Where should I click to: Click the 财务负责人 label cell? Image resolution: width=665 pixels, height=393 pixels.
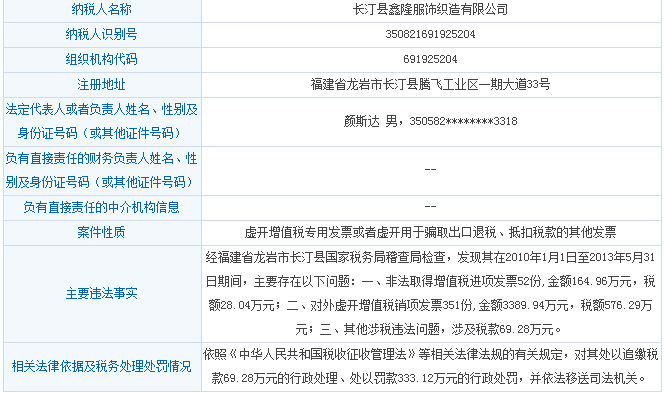(x=102, y=170)
